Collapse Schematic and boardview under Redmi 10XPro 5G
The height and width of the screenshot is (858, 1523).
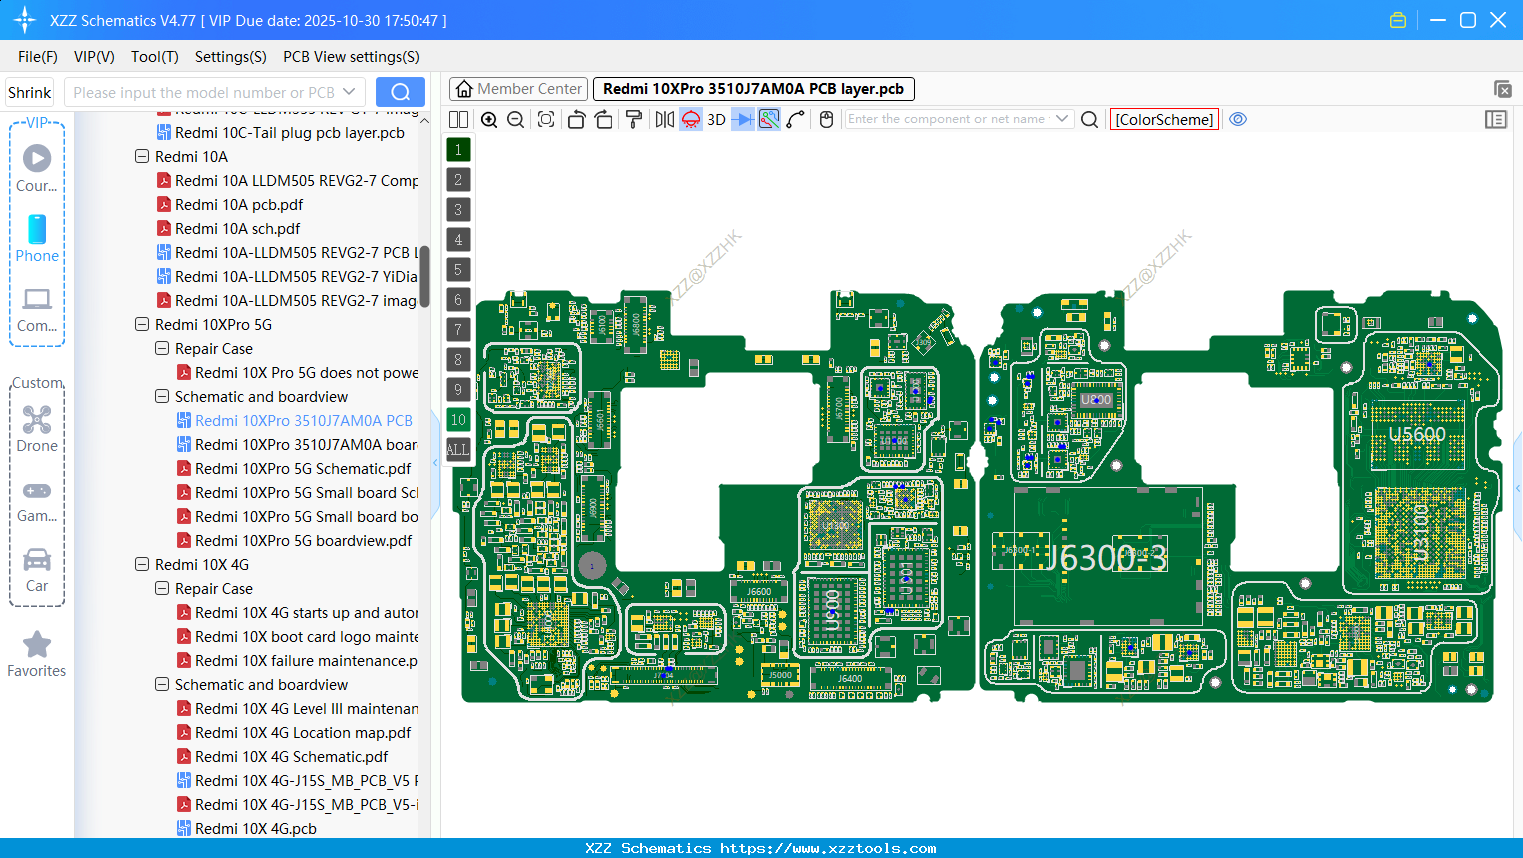[162, 396]
